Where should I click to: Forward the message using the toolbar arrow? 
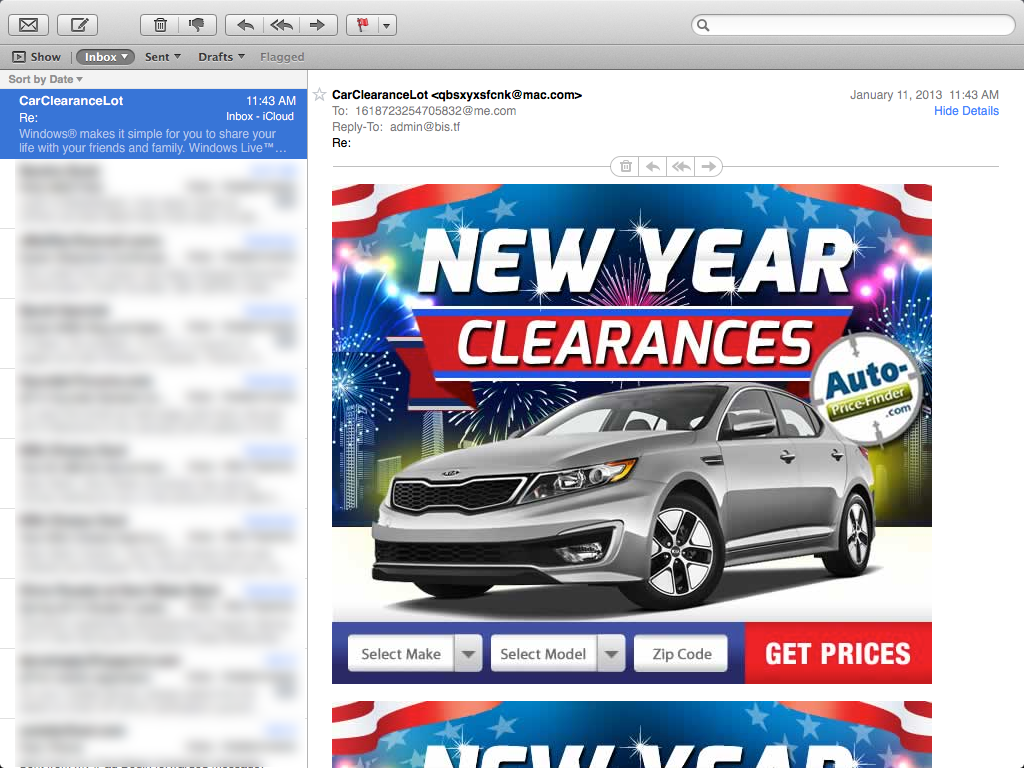coord(318,25)
